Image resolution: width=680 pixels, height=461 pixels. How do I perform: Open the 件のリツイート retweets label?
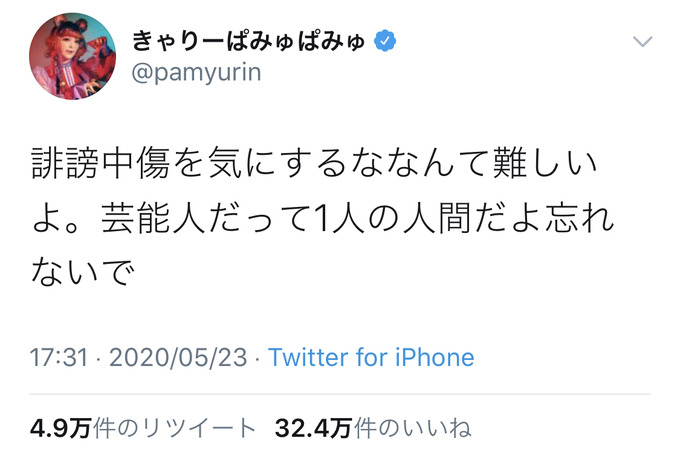point(174,428)
